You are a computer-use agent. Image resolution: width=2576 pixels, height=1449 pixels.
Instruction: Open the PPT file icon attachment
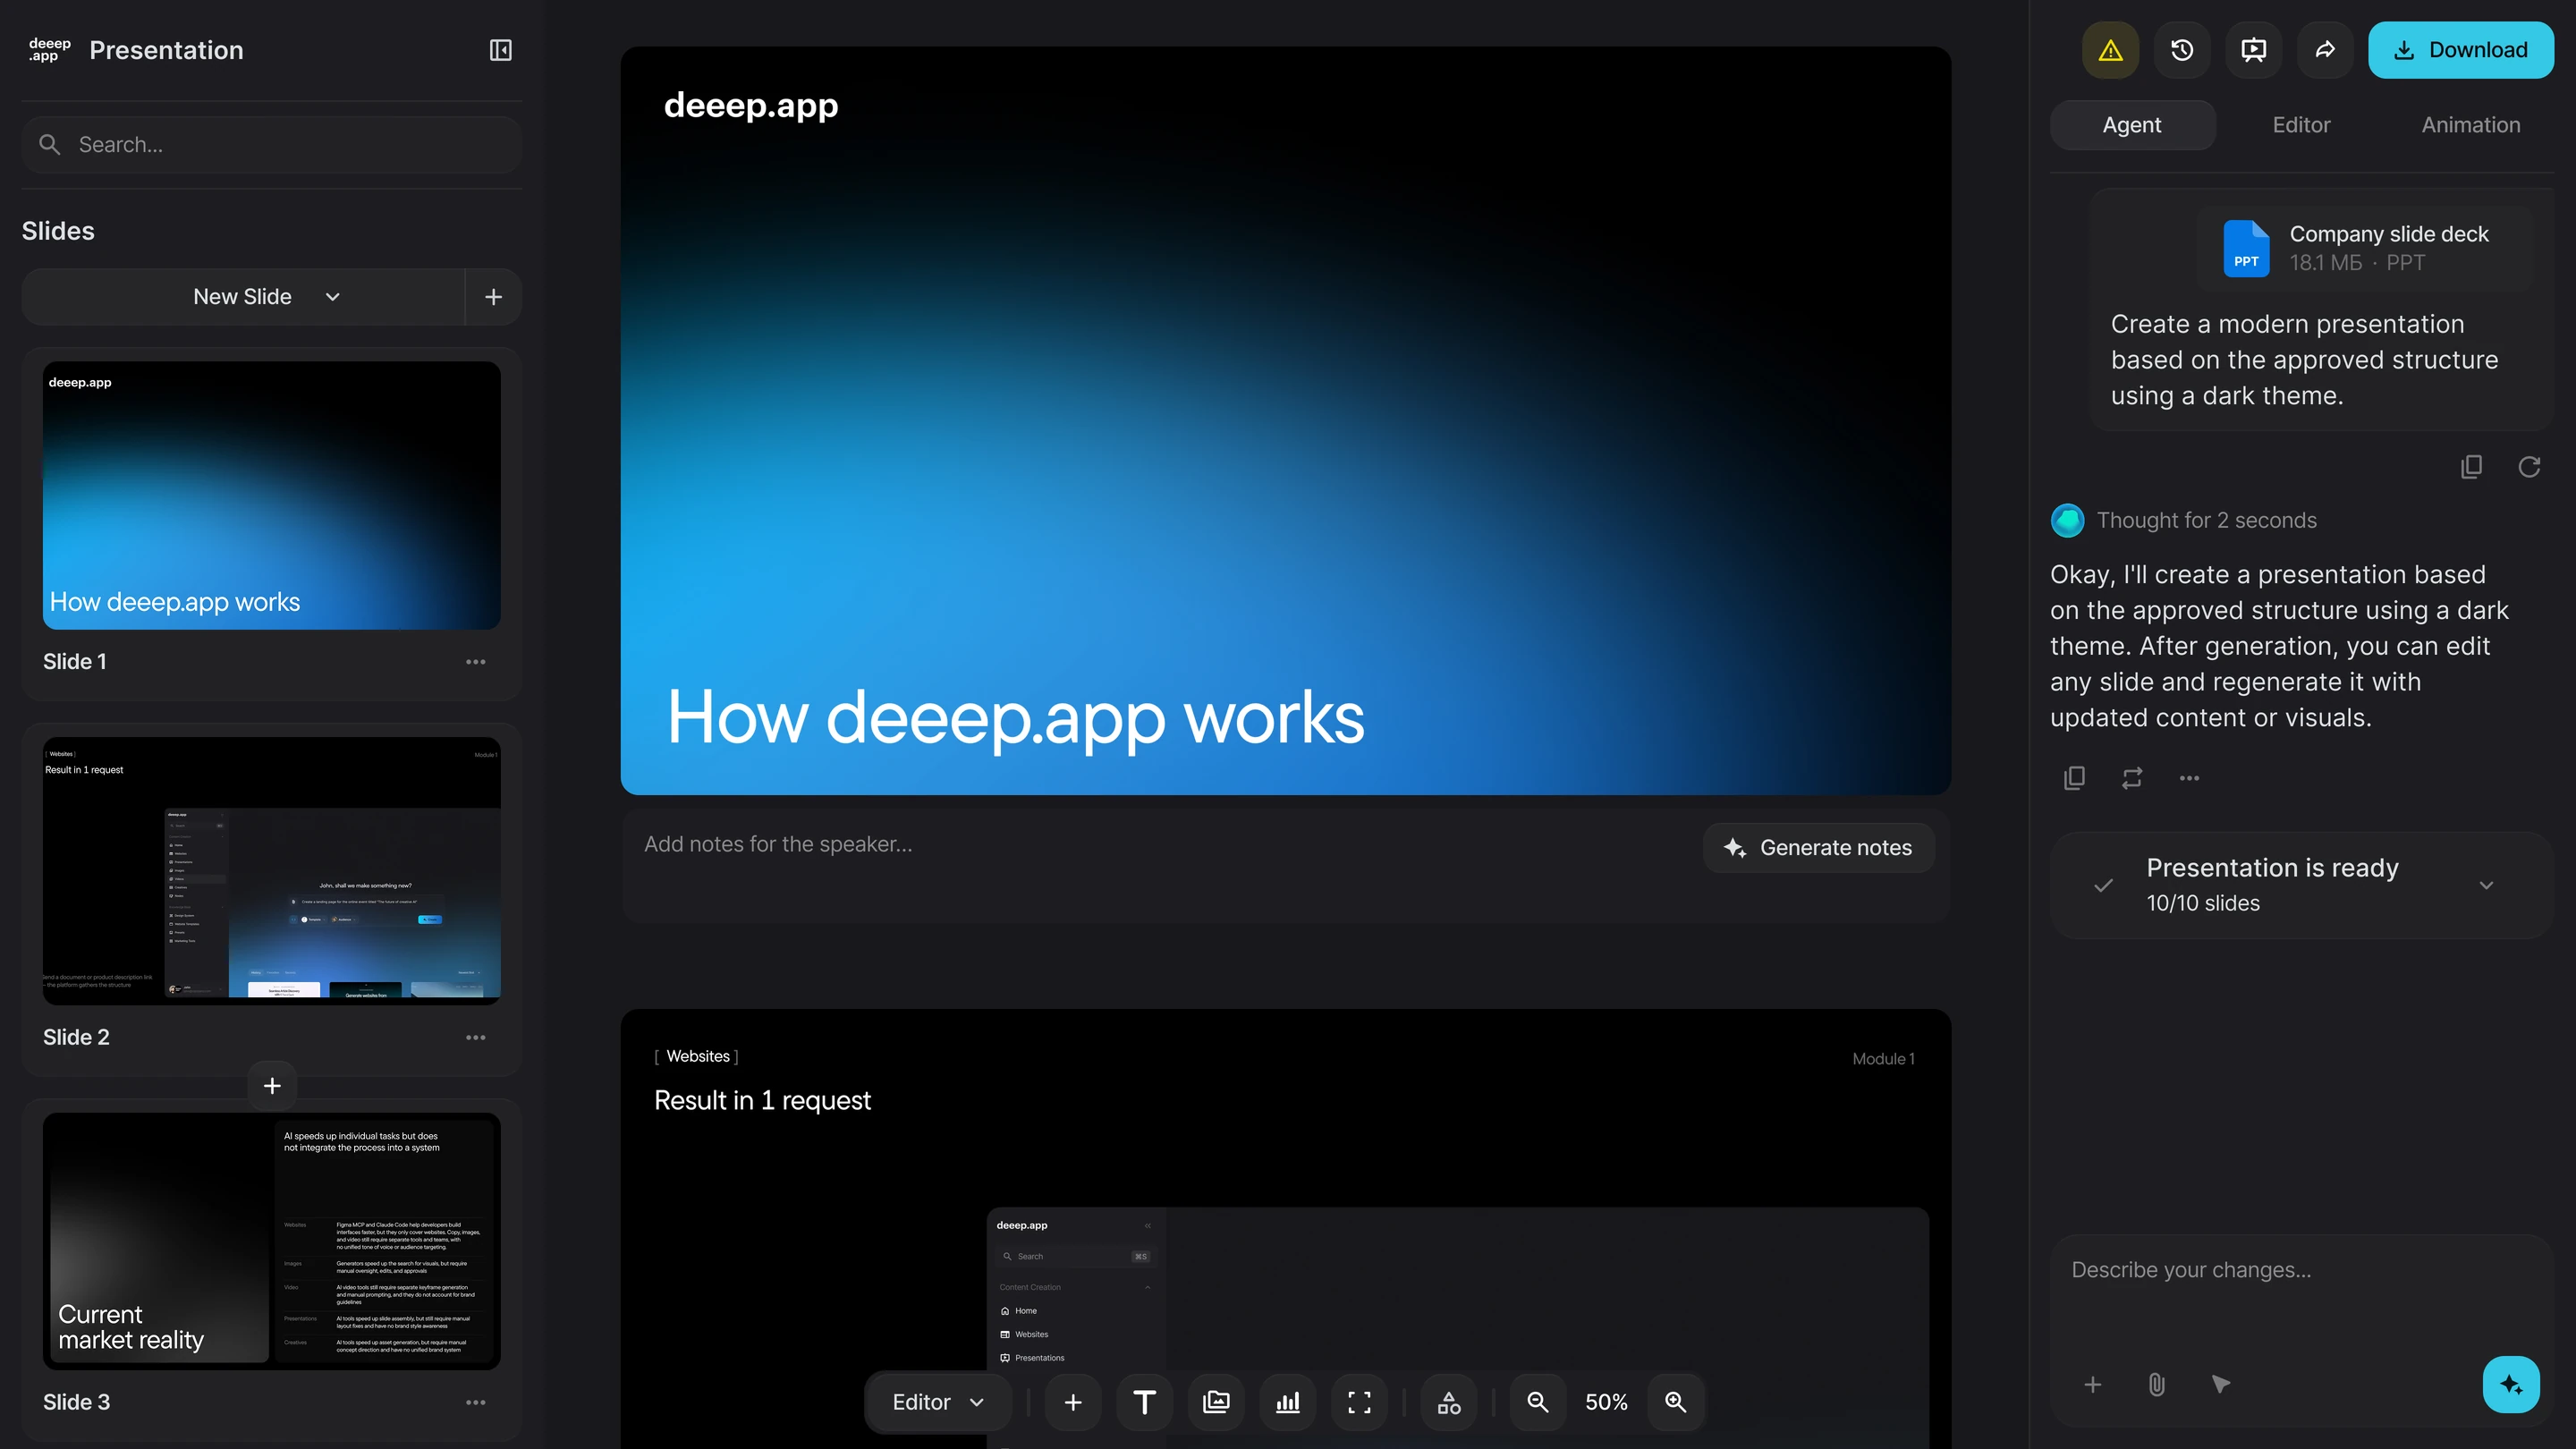[x=2246, y=248]
